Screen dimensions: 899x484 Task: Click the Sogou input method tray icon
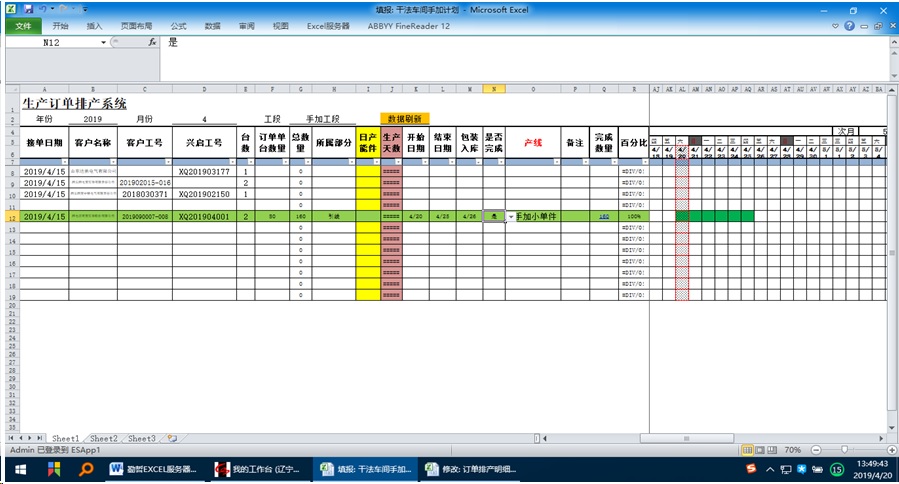coord(751,468)
